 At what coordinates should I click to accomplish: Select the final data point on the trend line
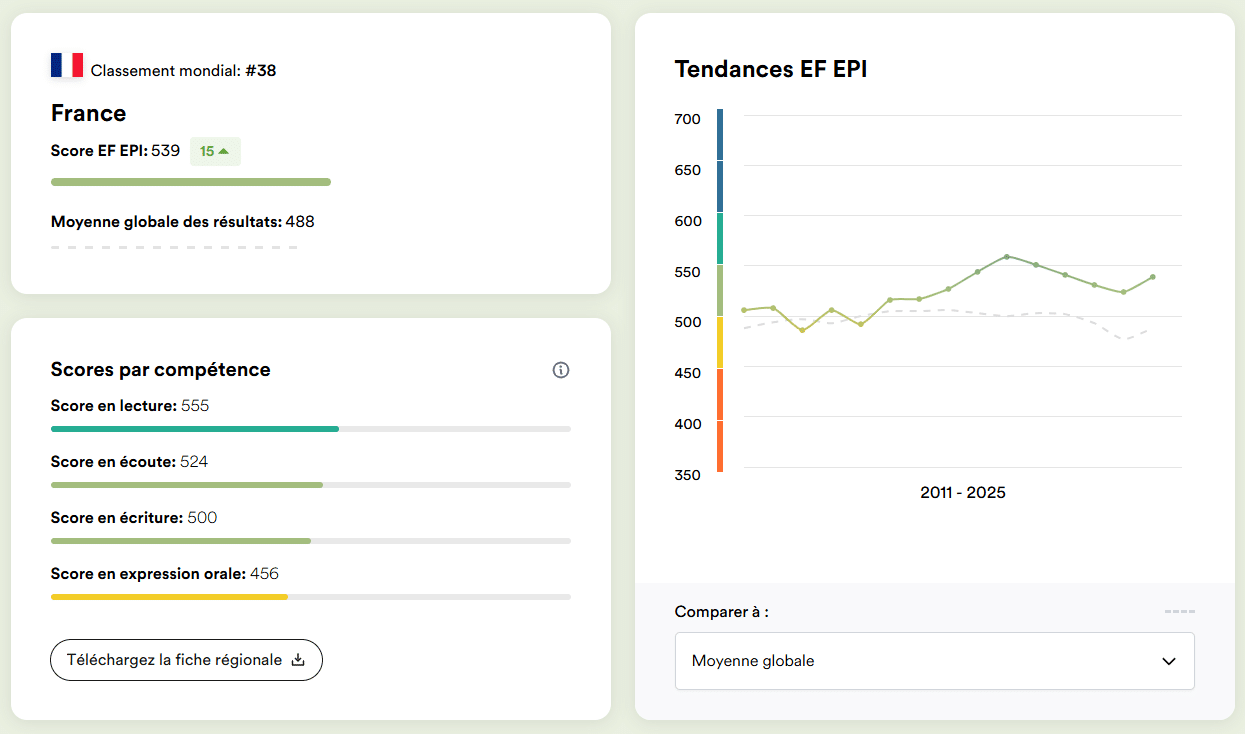pos(1153,277)
